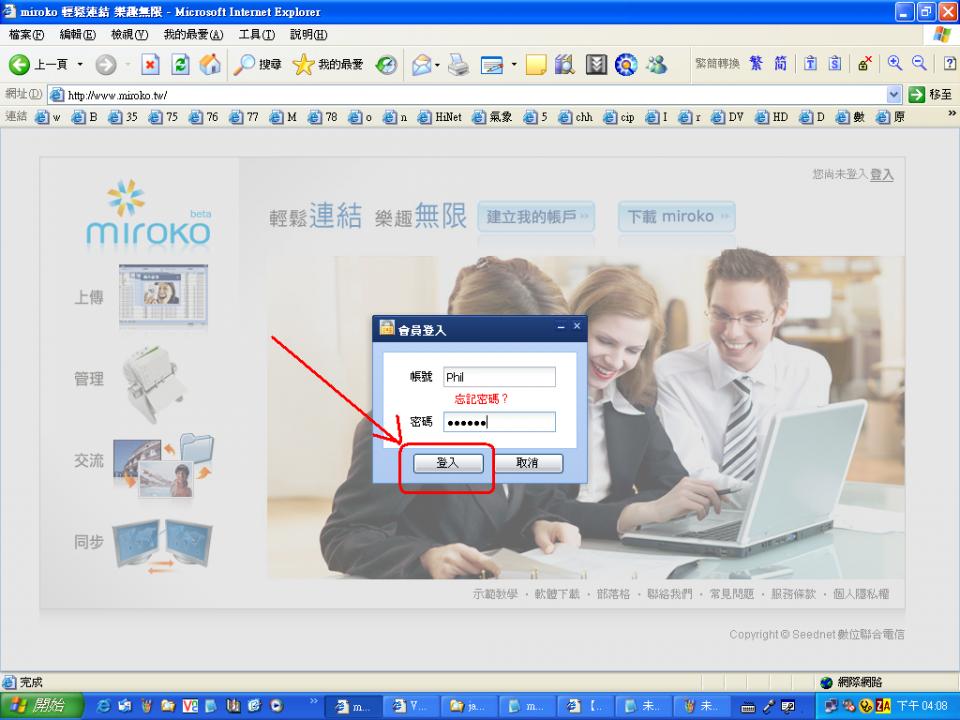Image resolution: width=960 pixels, height=720 pixels.
Task: Open the Back button history dropdown arrow
Action: coord(80,65)
